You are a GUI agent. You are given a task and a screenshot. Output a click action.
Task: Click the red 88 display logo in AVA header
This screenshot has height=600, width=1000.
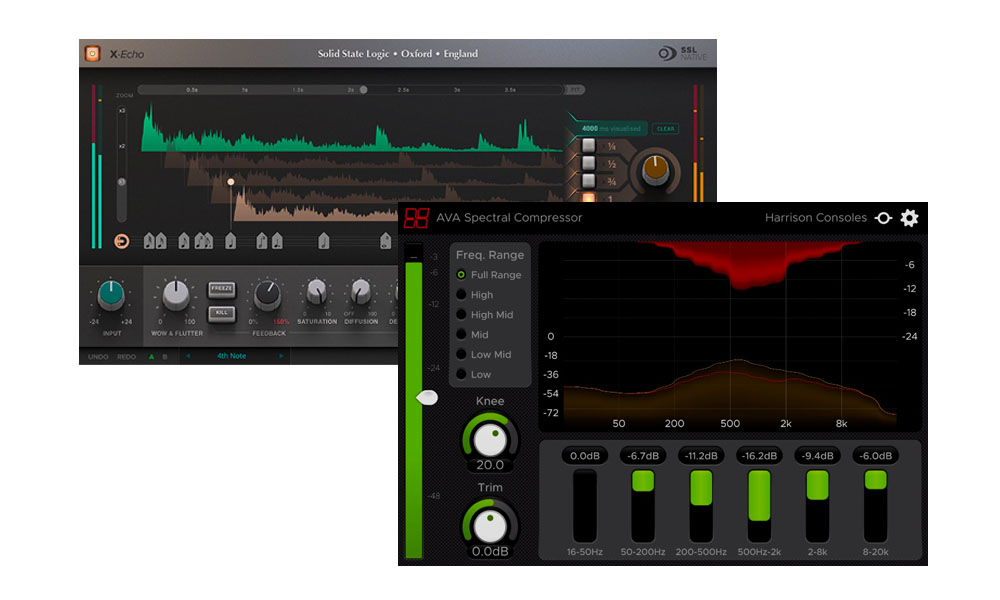(417, 217)
